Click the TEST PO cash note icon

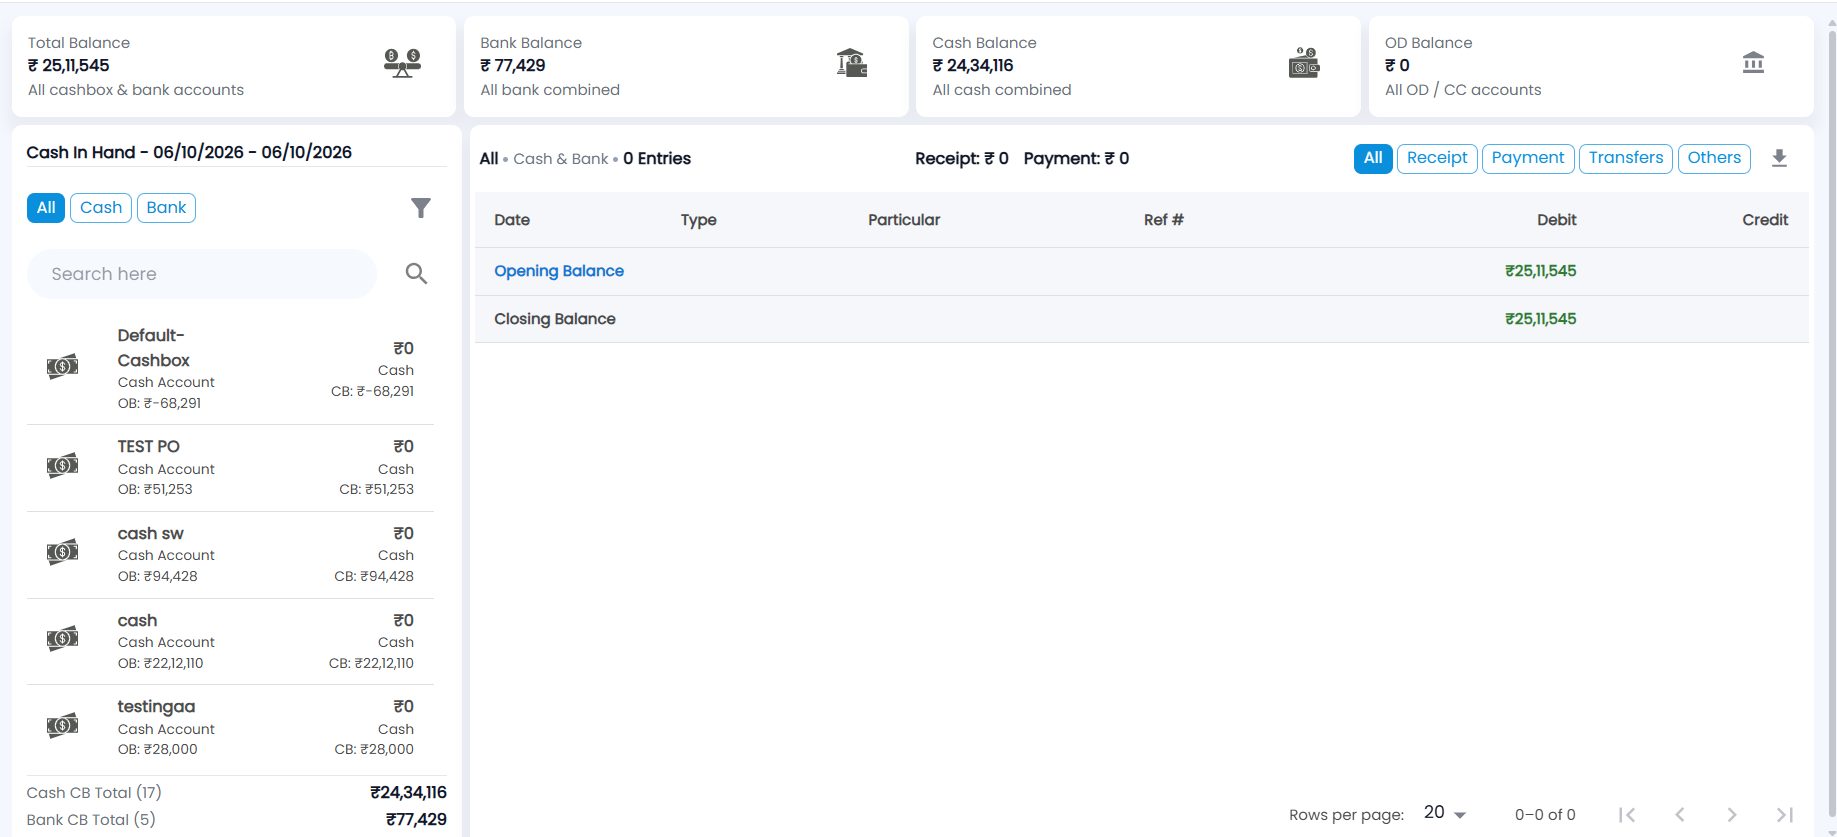click(62, 465)
